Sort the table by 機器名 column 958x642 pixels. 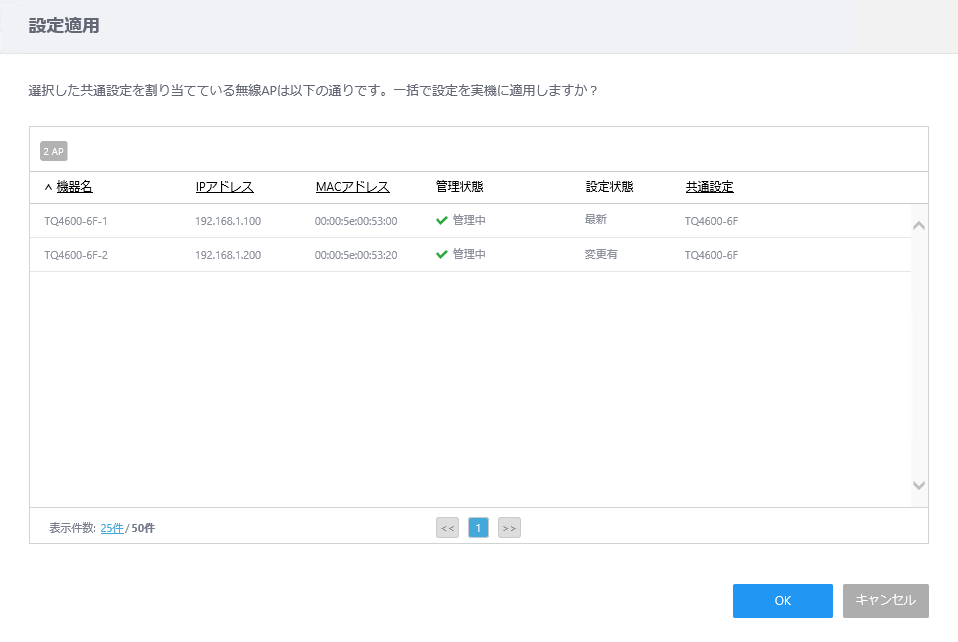75,186
